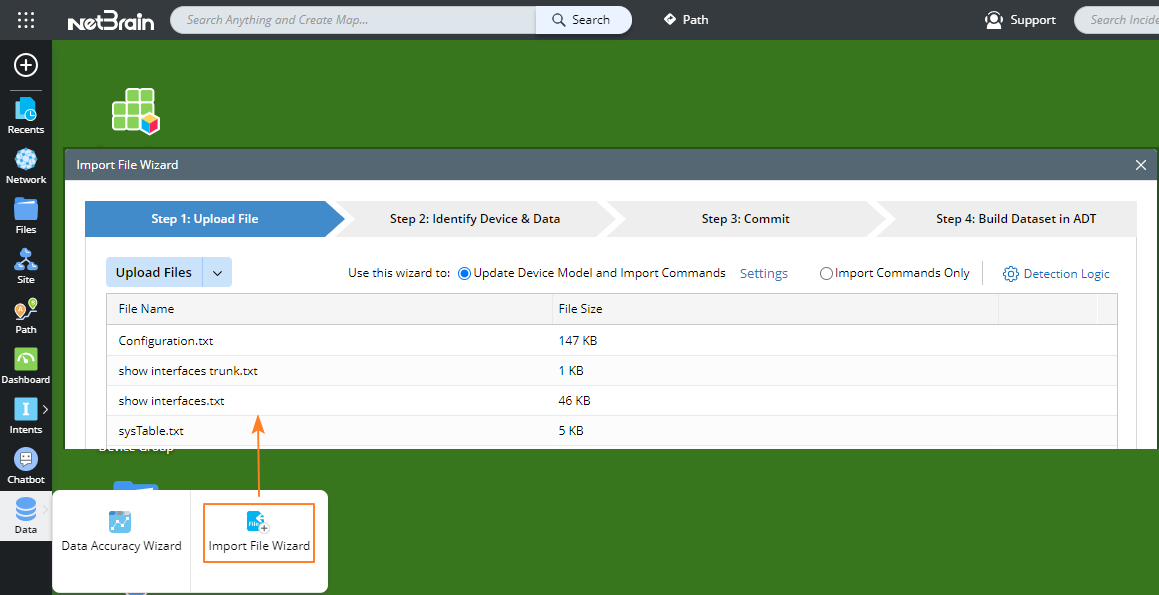Go to Step 2: Identify Device & Data
This screenshot has height=595, width=1159.
474,219
